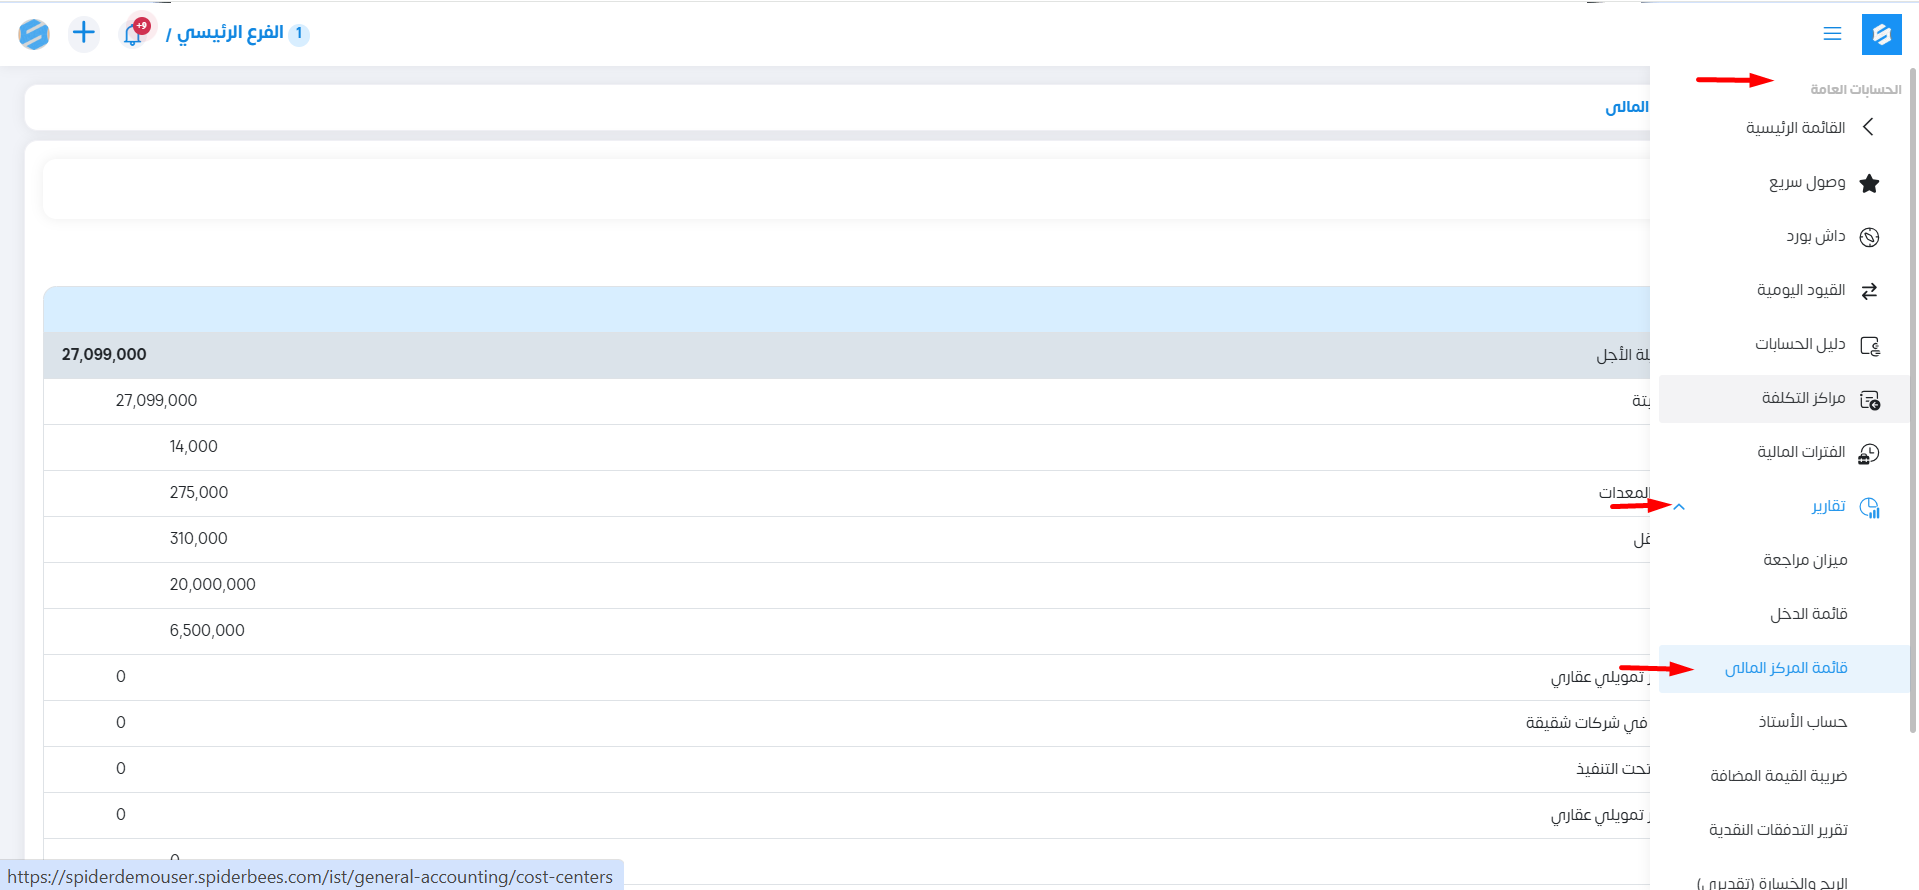
Task: Open حساب الأستاذ ledger link
Action: (1802, 722)
